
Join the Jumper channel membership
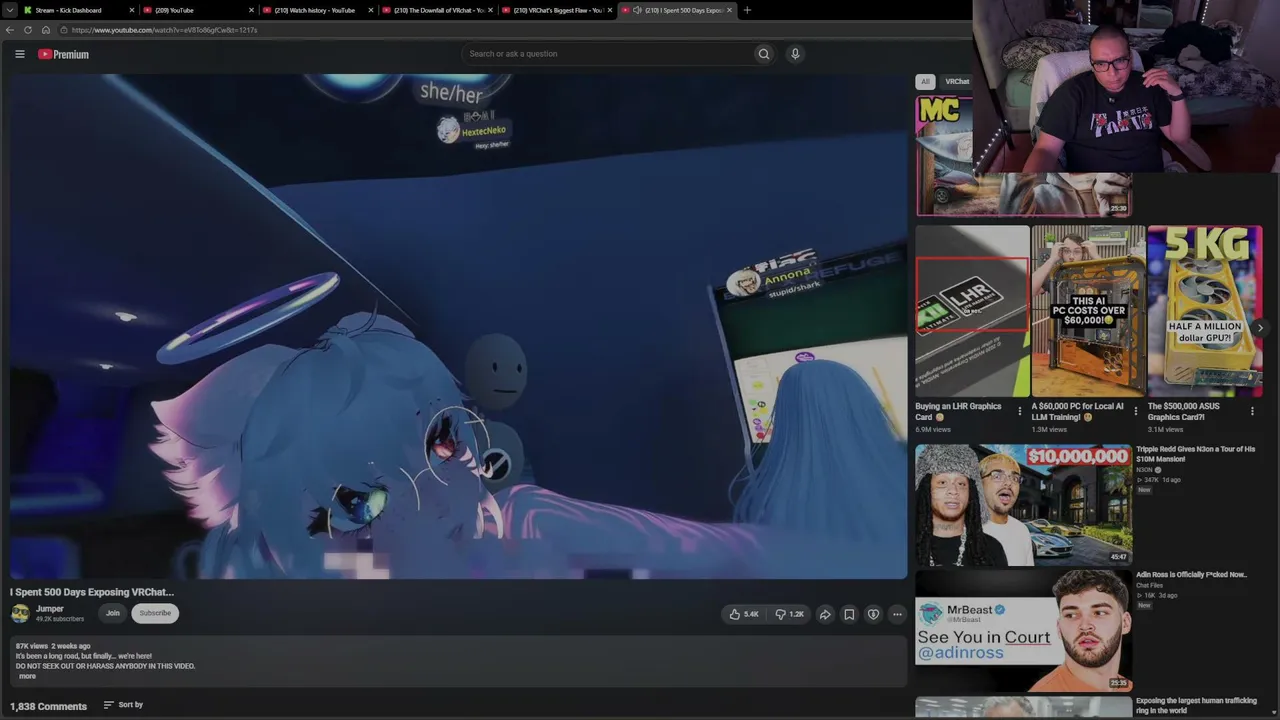[x=113, y=613]
